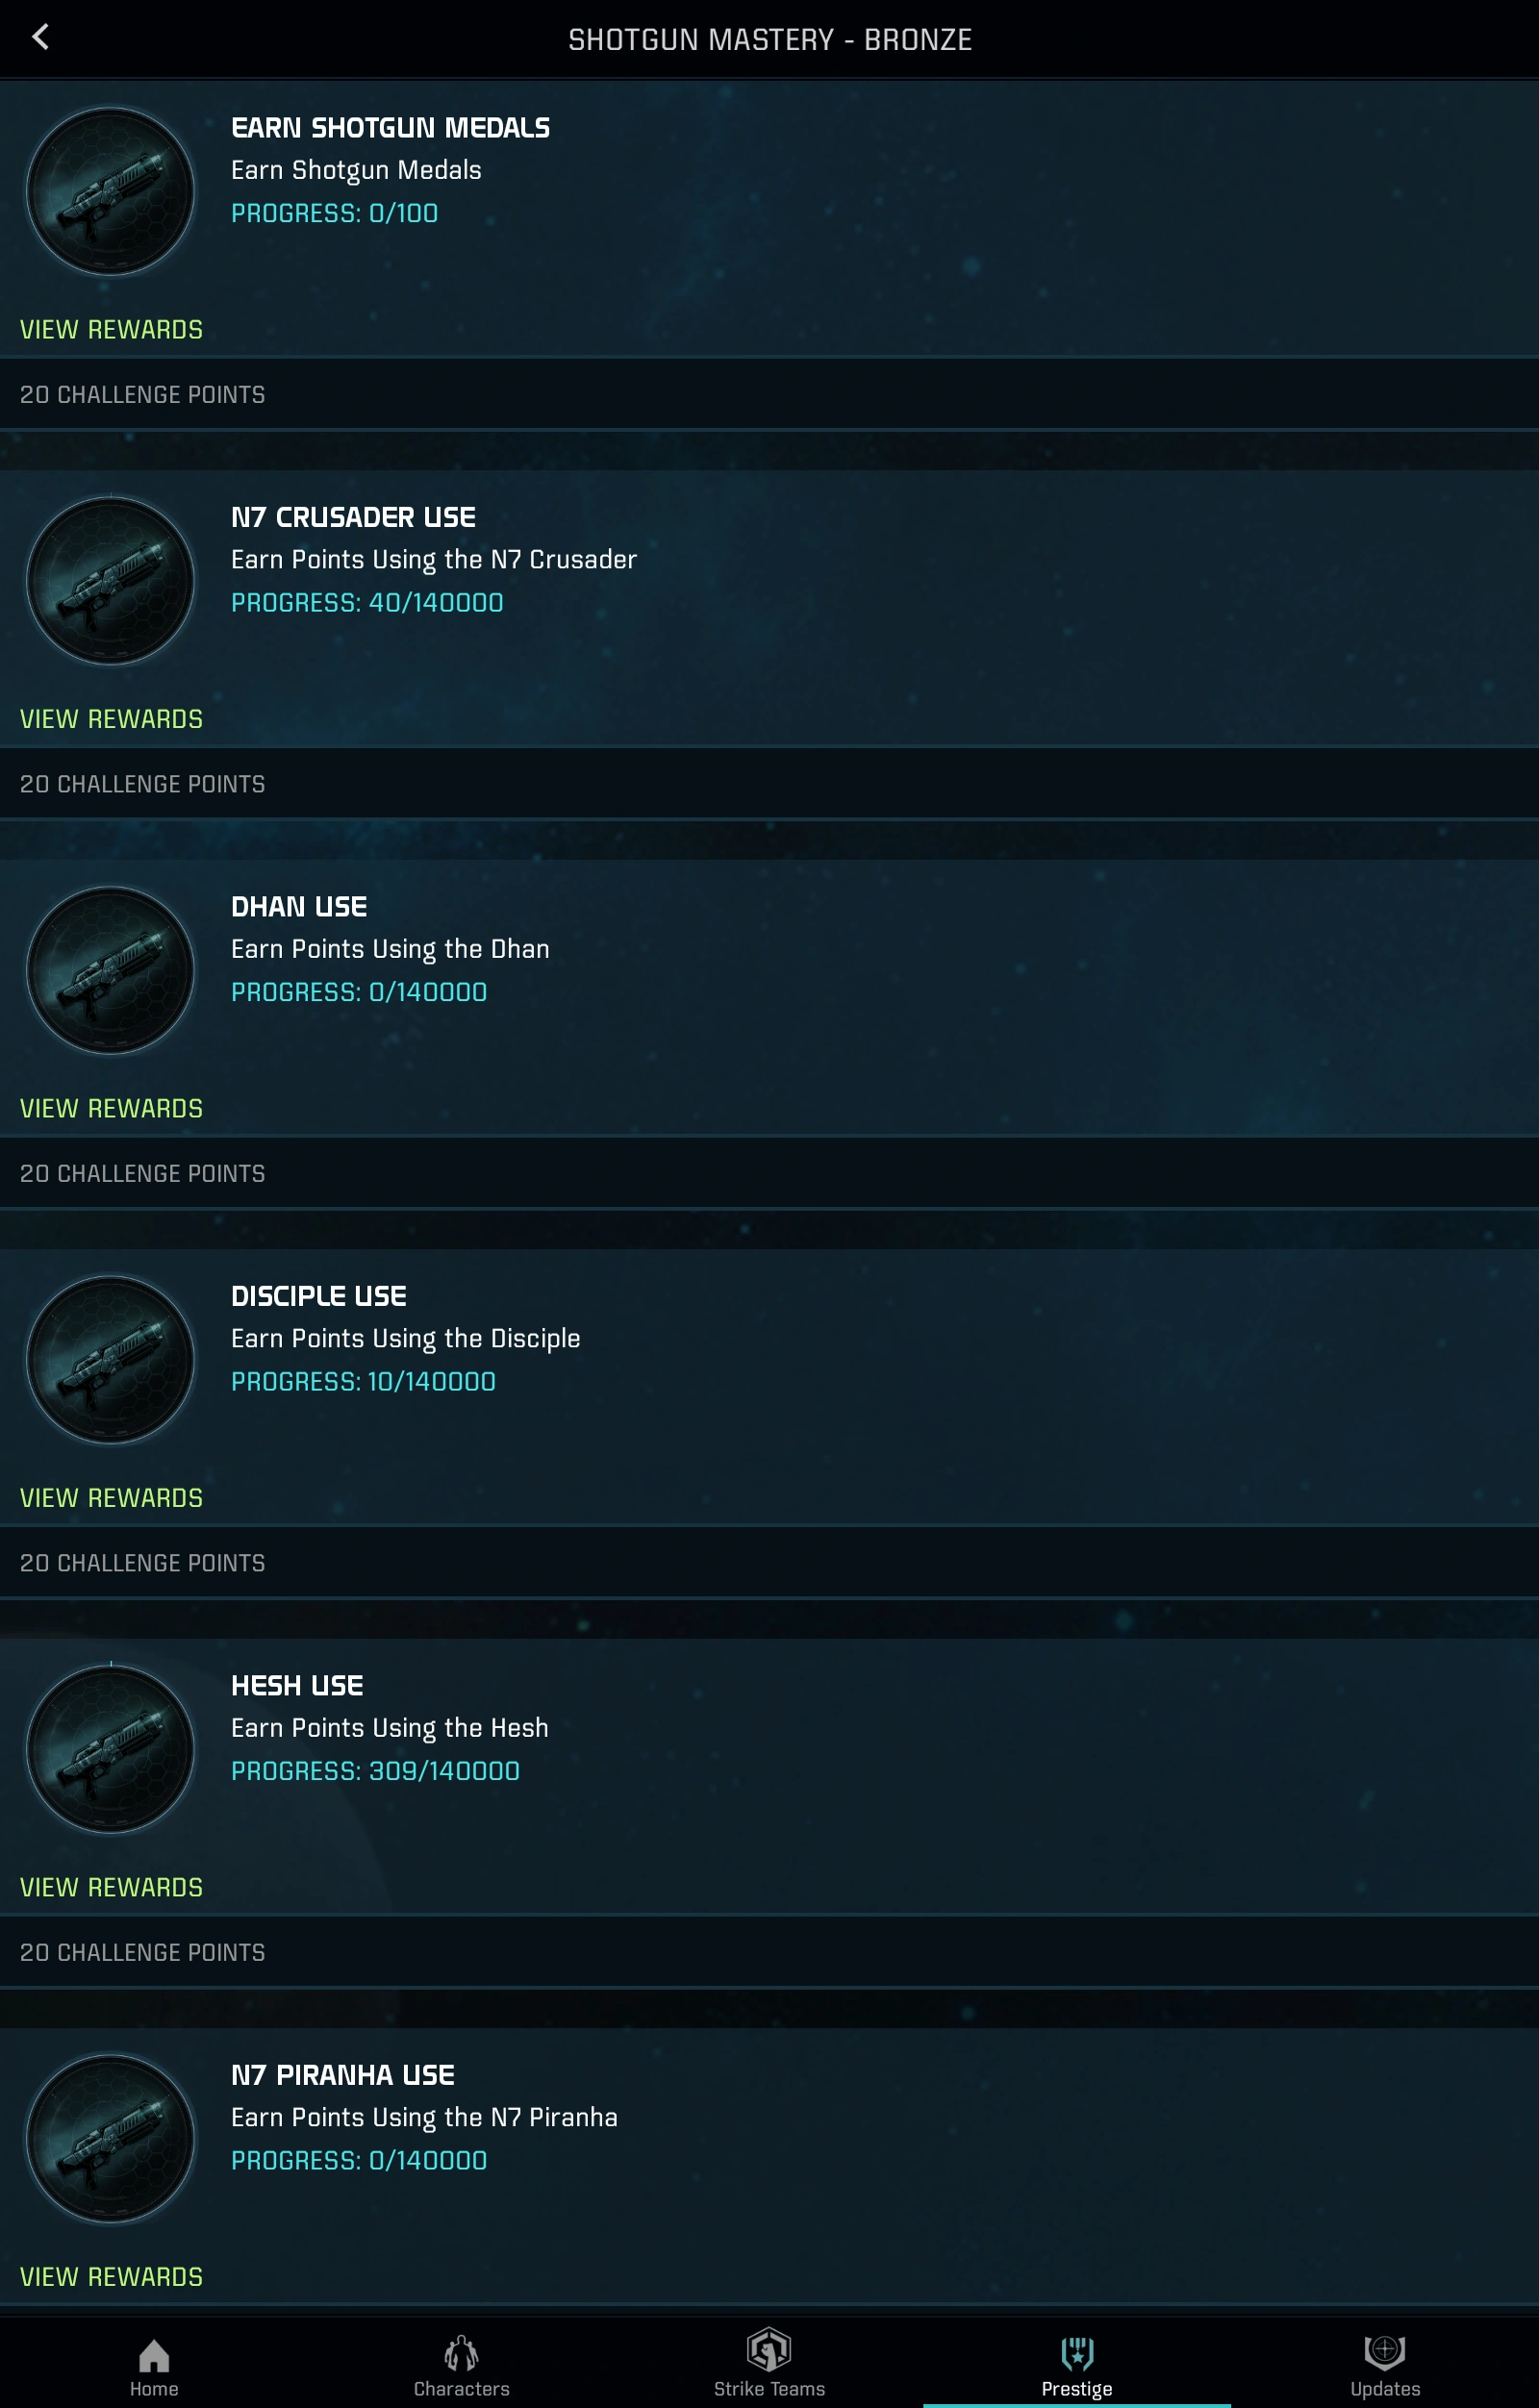1539x2408 pixels.
Task: Select the Prestige tab icon
Action: tap(1077, 2353)
